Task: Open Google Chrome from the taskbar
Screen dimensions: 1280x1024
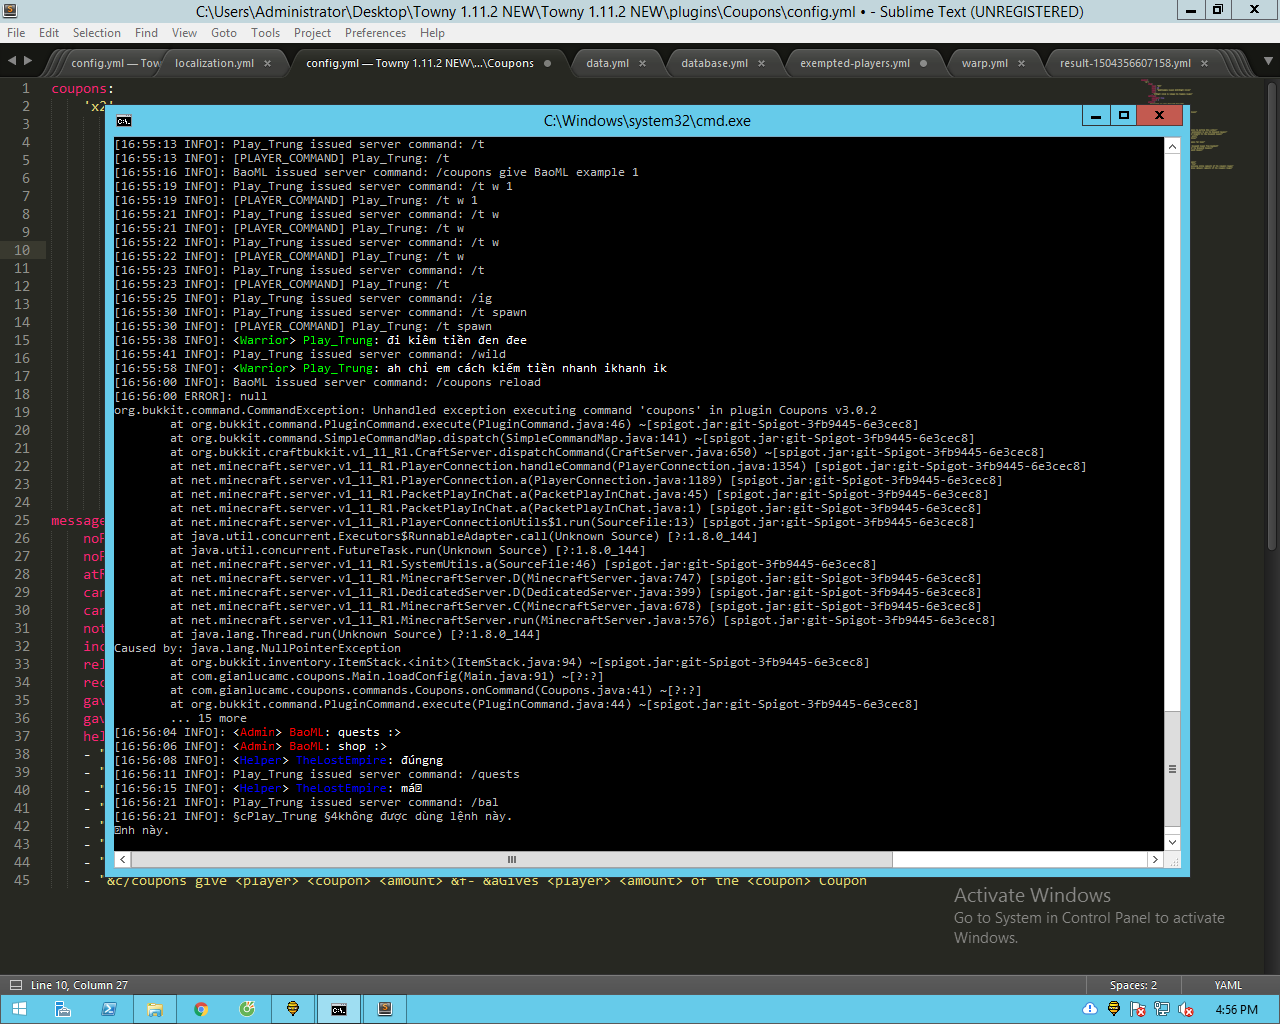Action: 201,1009
